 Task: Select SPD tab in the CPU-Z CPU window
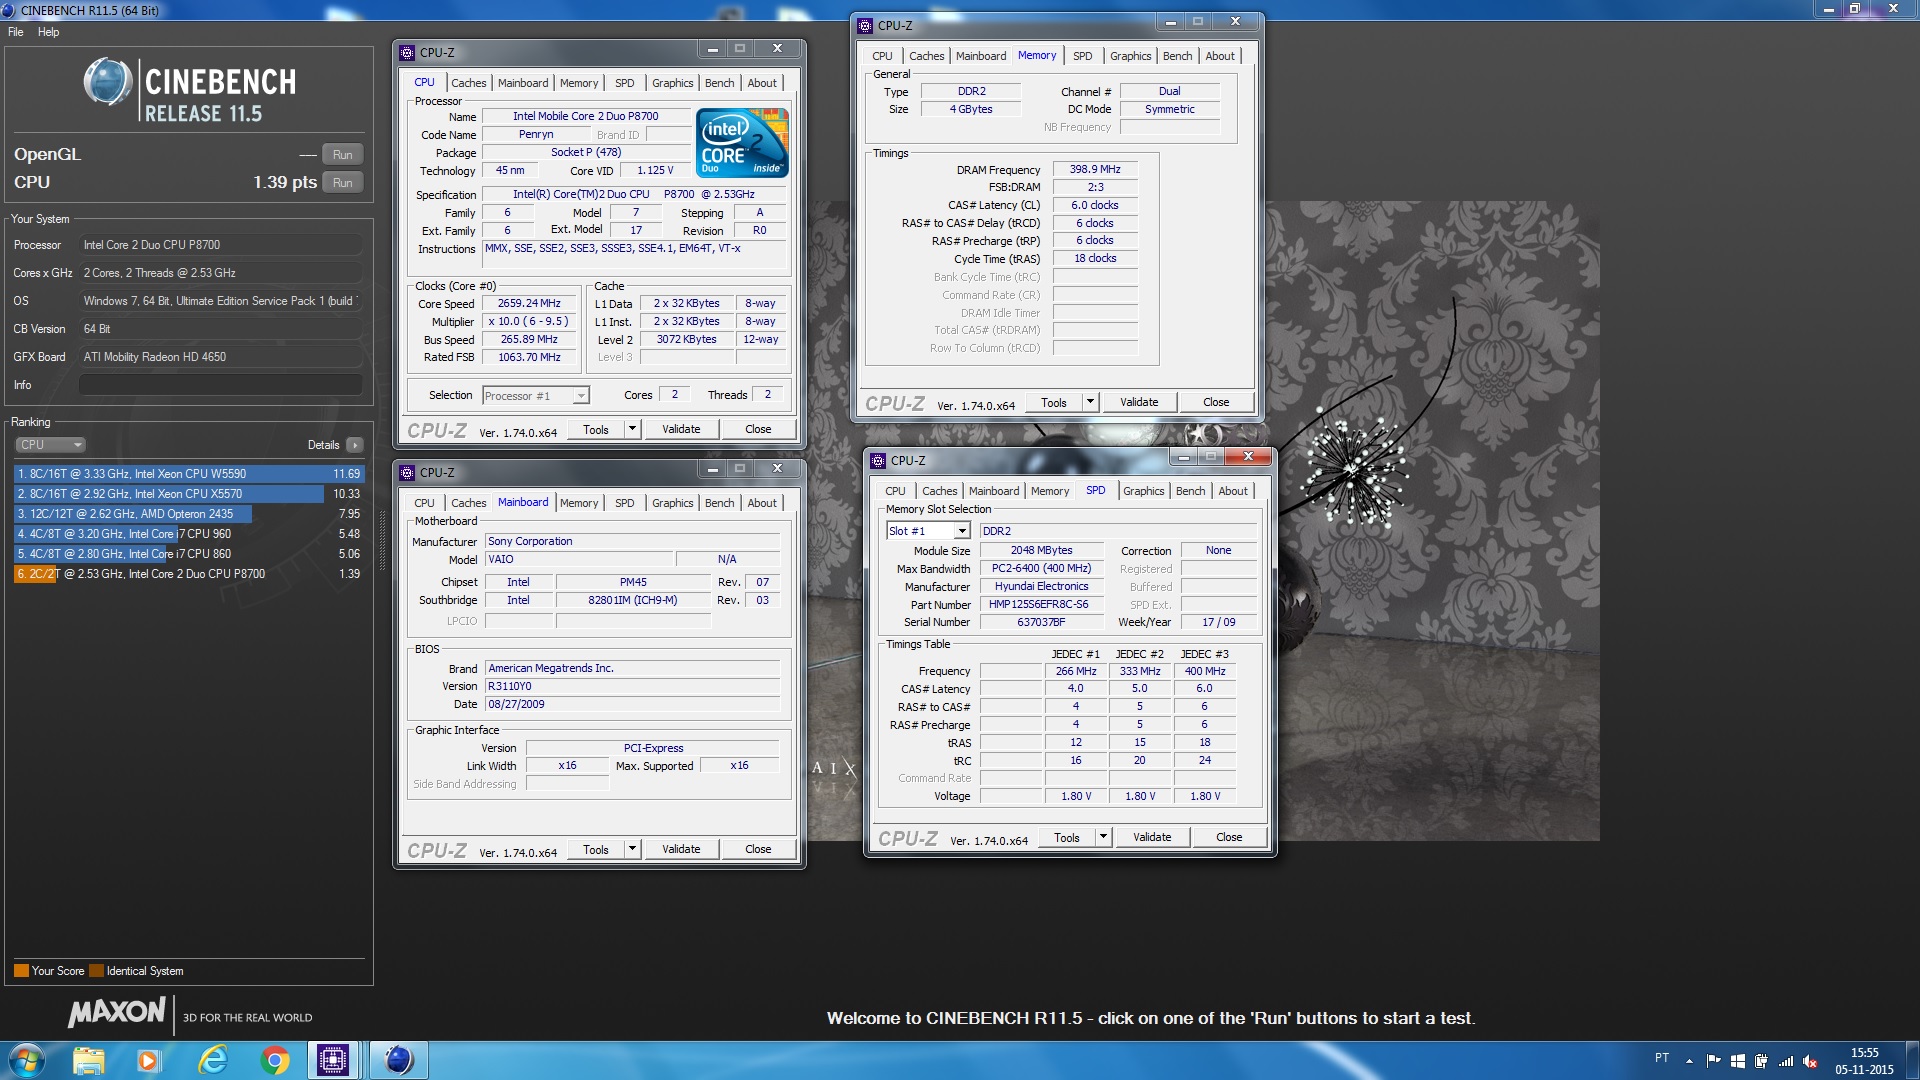click(x=624, y=83)
